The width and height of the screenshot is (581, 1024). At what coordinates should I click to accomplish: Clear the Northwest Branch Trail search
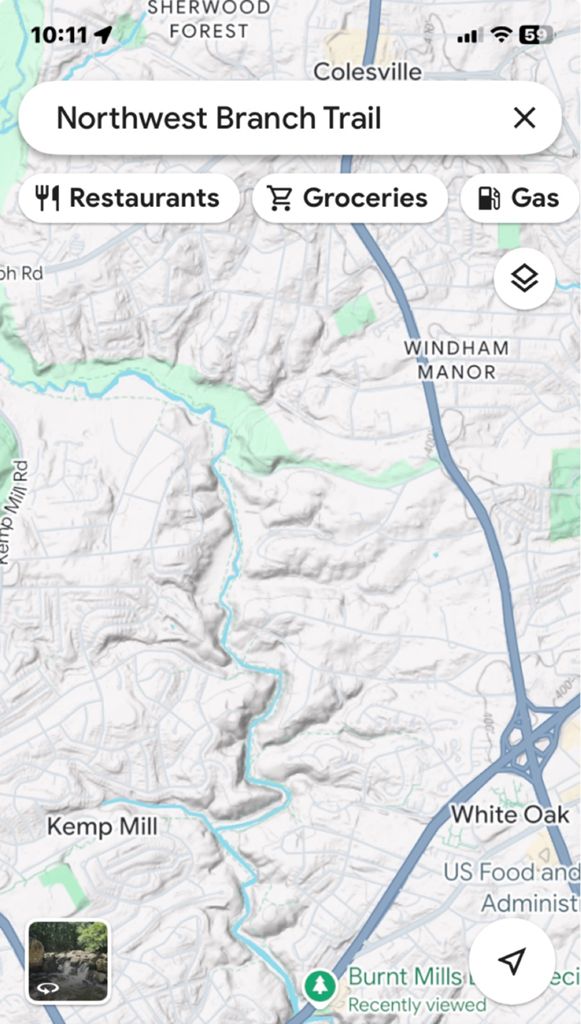(x=524, y=118)
